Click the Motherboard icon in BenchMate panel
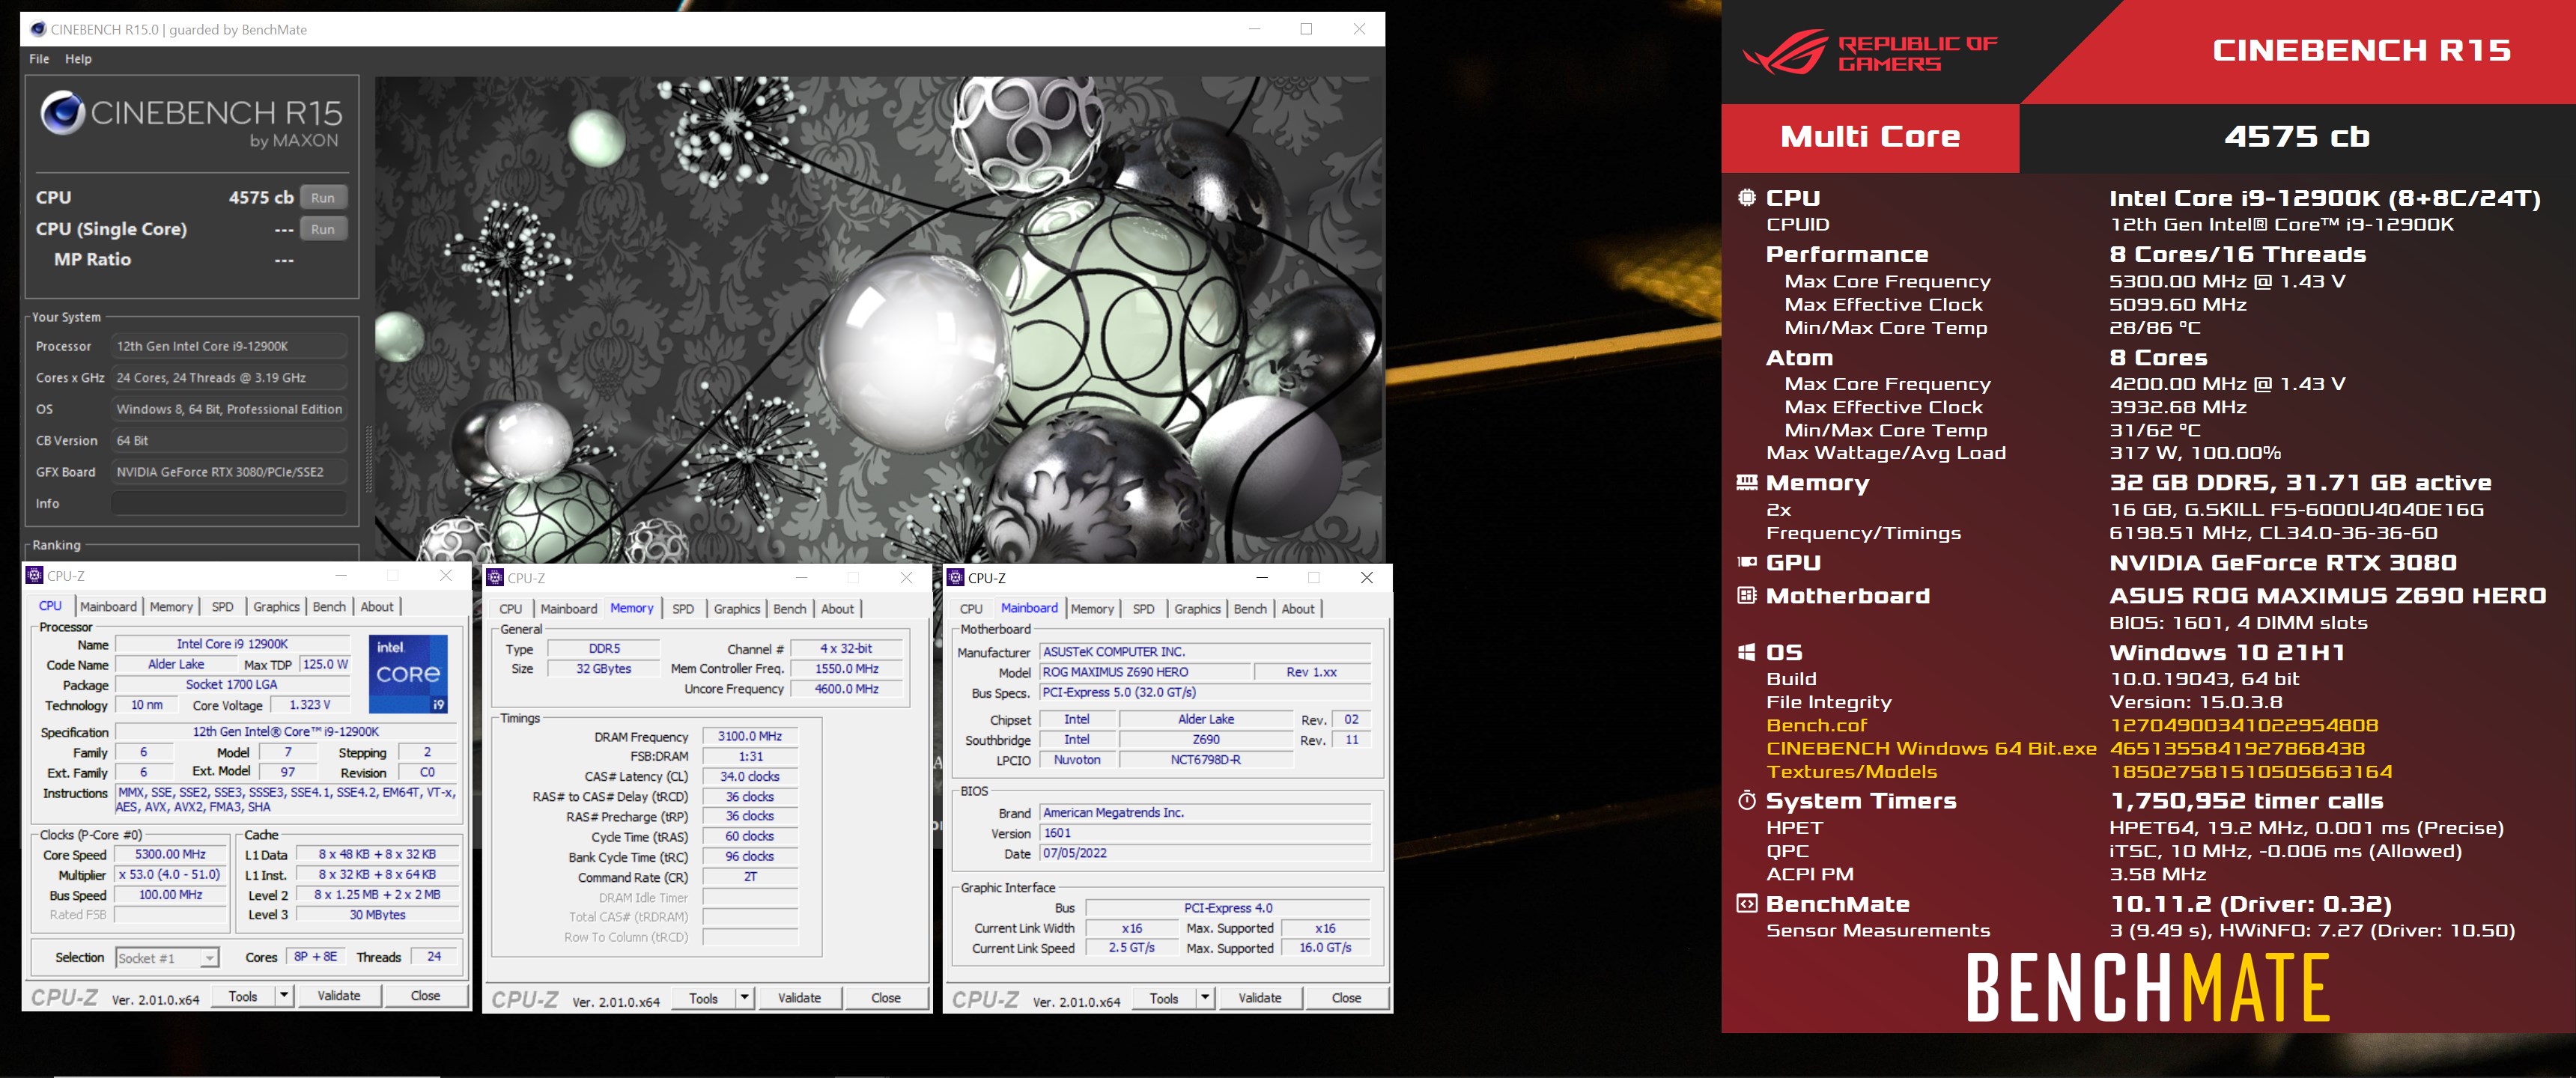2576x1078 pixels. pyautogui.click(x=1746, y=596)
